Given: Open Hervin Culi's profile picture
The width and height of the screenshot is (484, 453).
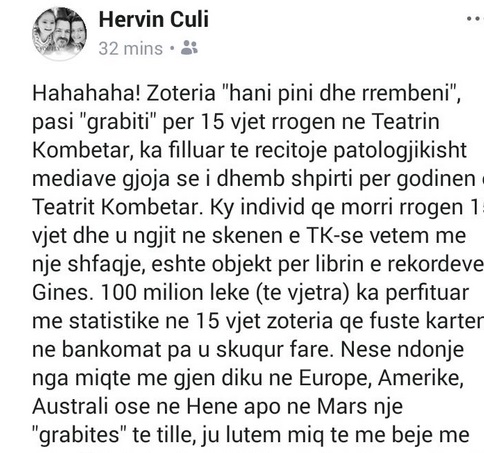Looking at the screenshot, I should point(59,33).
